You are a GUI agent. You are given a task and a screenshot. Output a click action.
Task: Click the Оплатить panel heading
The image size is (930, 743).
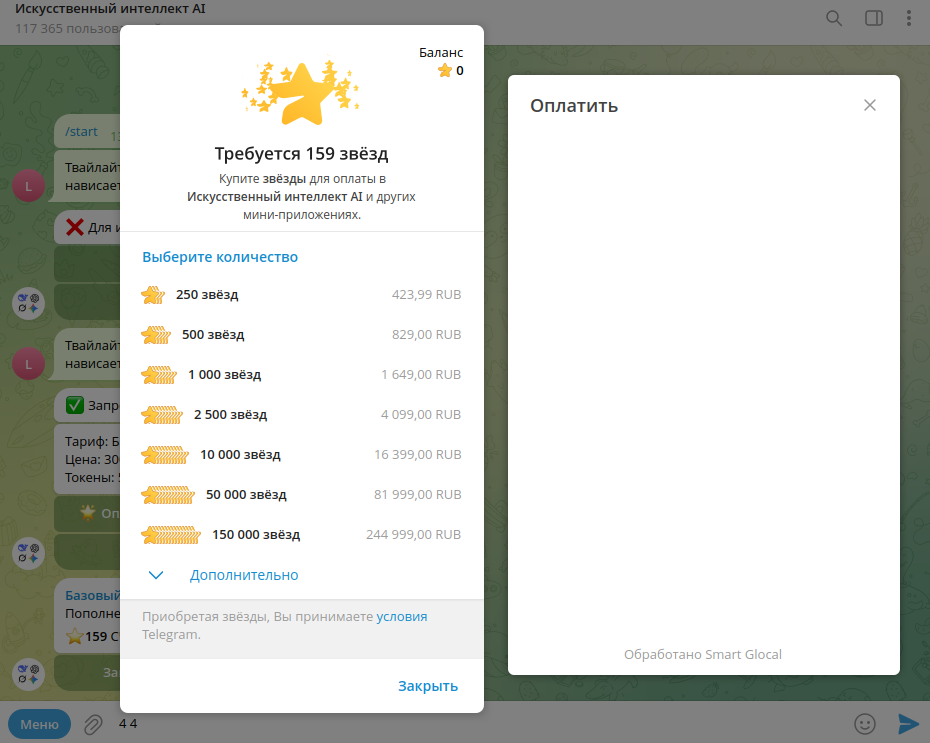click(574, 106)
